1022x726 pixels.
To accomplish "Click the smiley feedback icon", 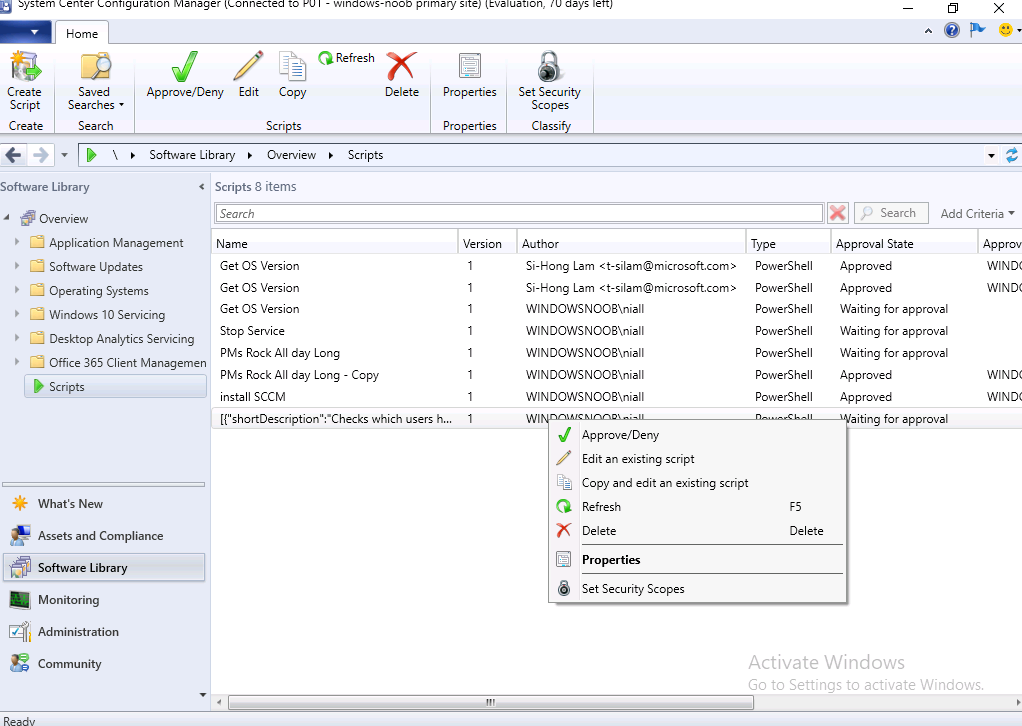I will click(x=1006, y=31).
